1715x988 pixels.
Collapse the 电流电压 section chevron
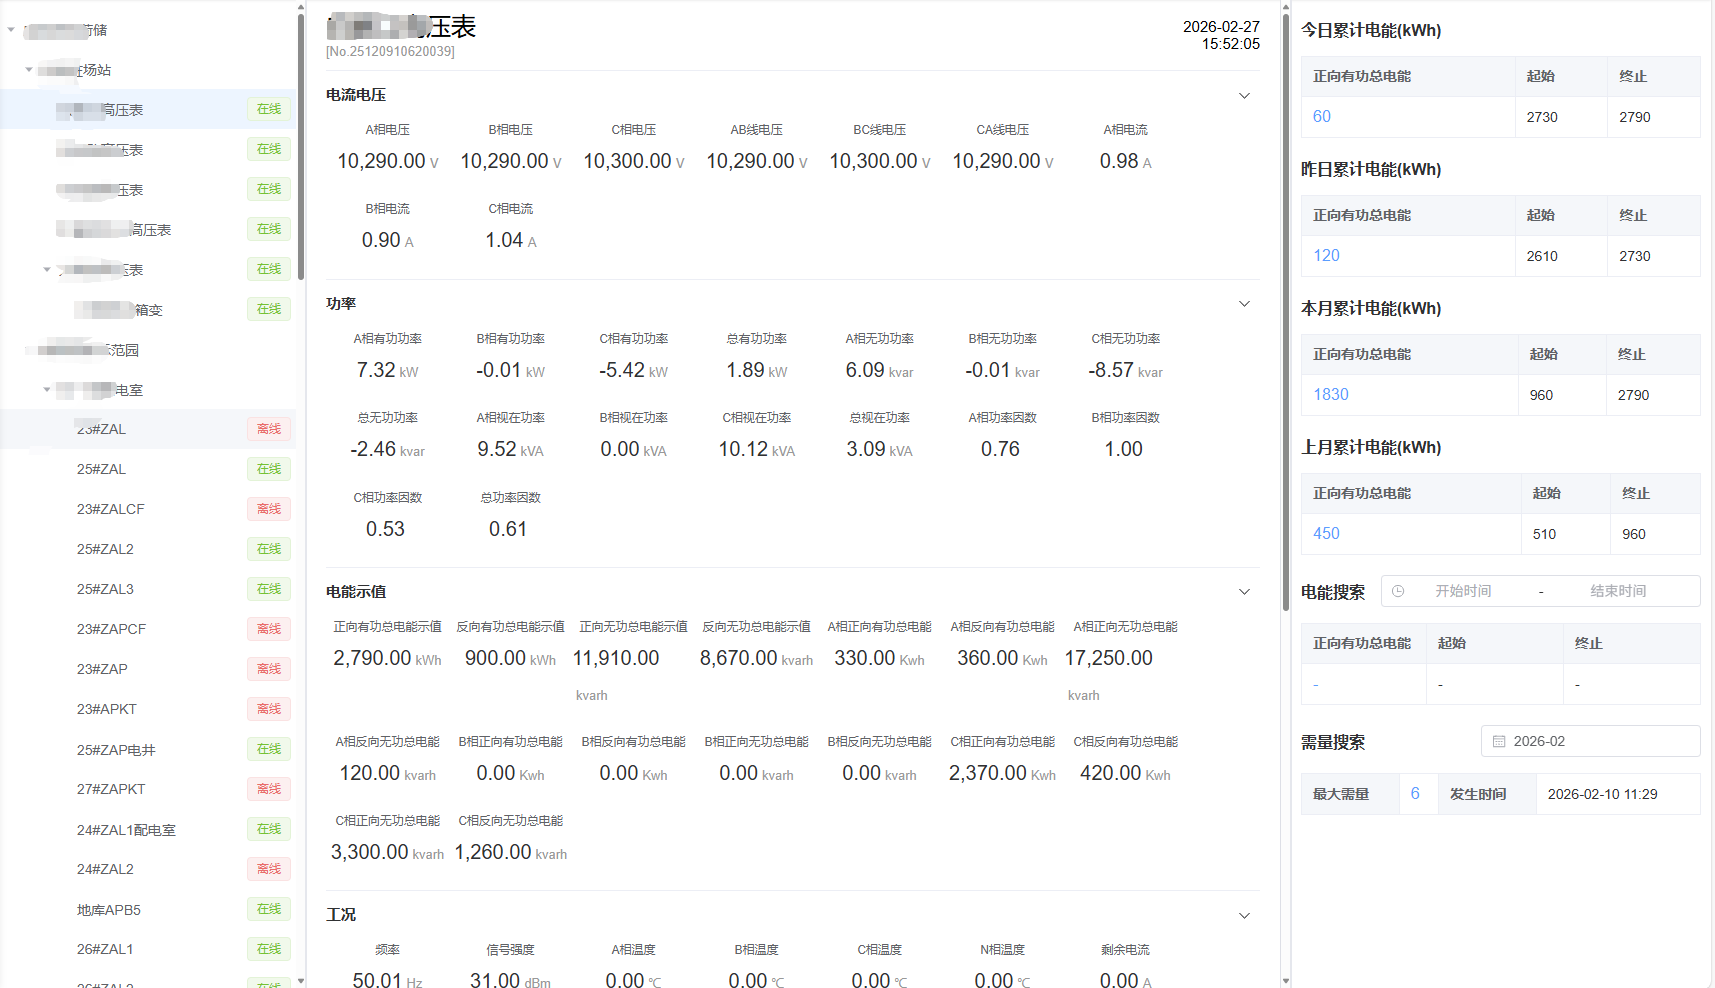tap(1244, 96)
